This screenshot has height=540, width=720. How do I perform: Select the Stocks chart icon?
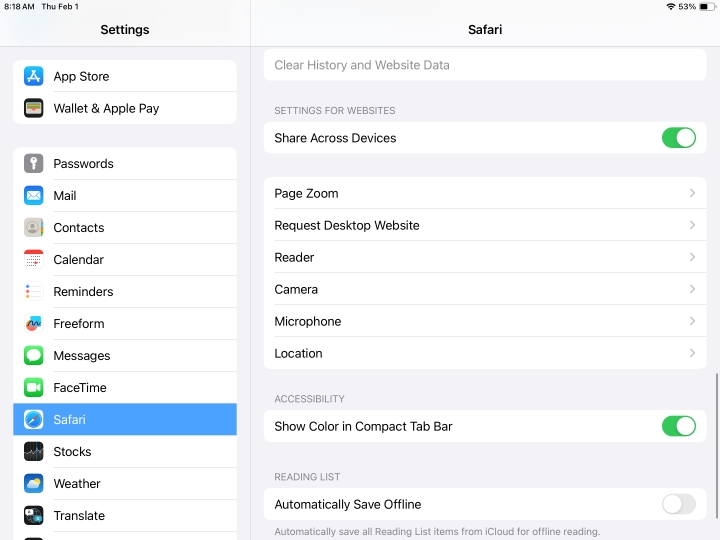(x=34, y=451)
